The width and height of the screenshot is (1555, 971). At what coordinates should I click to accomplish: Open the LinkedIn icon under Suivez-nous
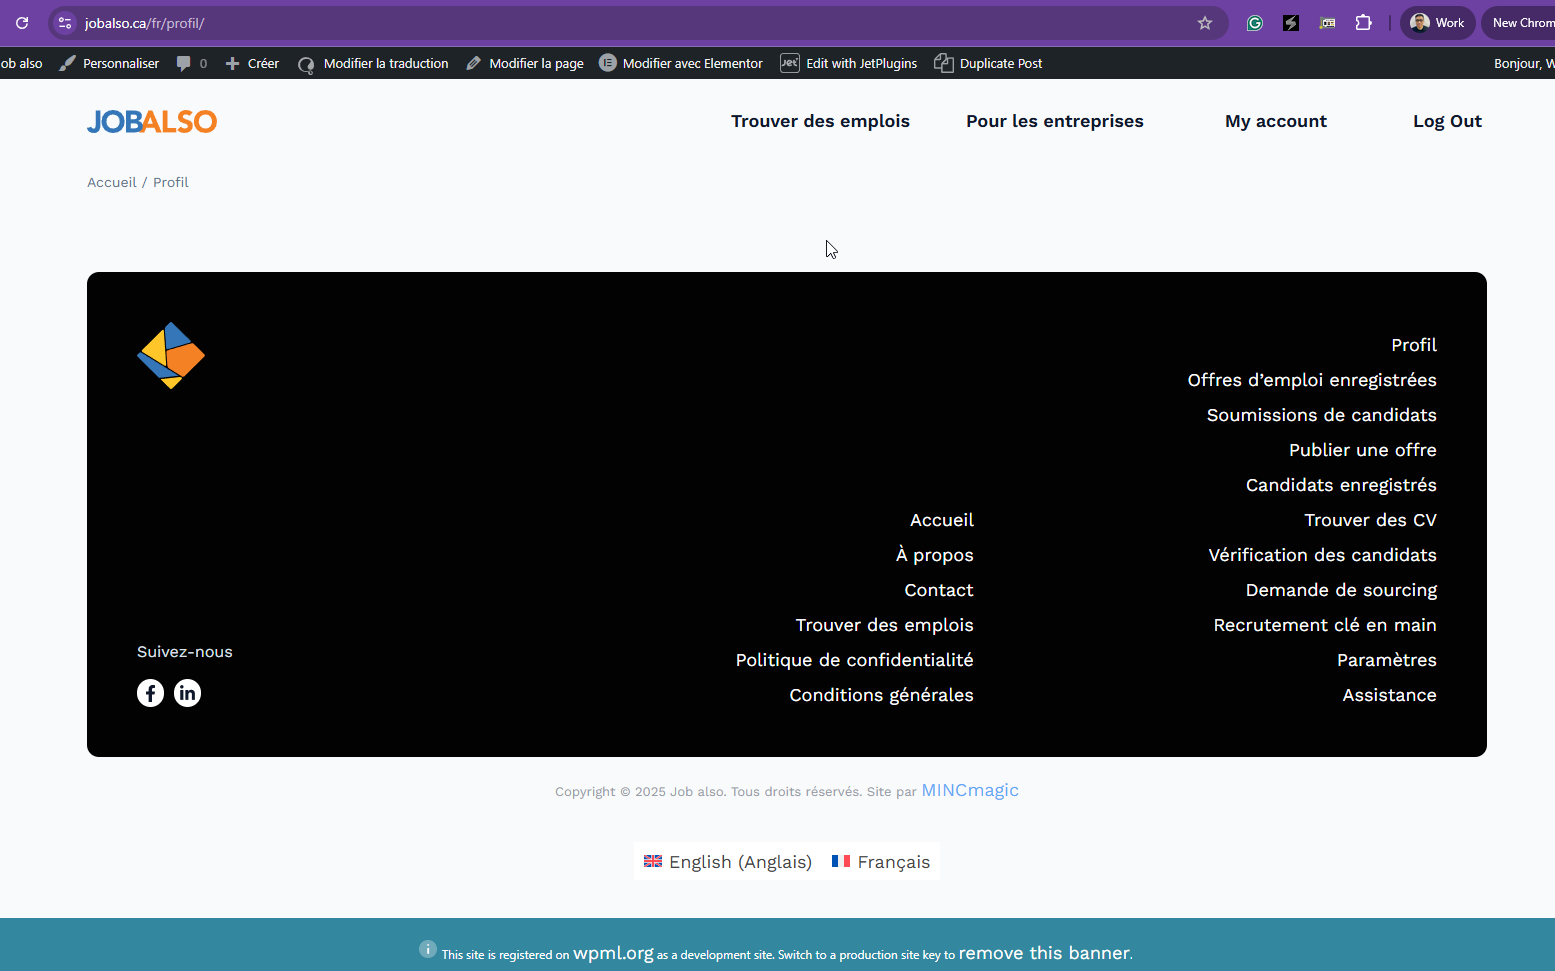pos(187,693)
